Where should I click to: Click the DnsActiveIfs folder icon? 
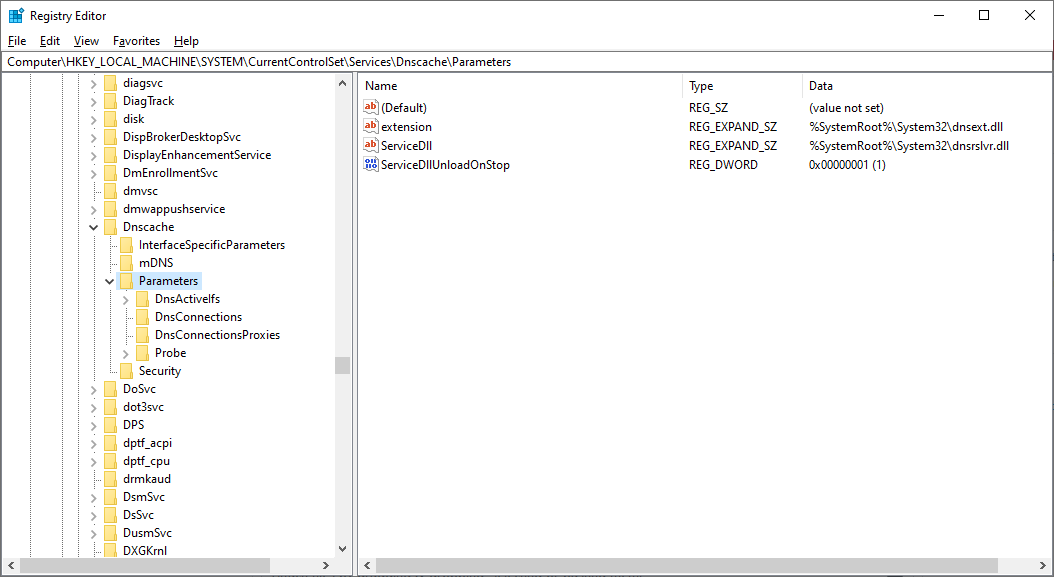[x=143, y=299]
